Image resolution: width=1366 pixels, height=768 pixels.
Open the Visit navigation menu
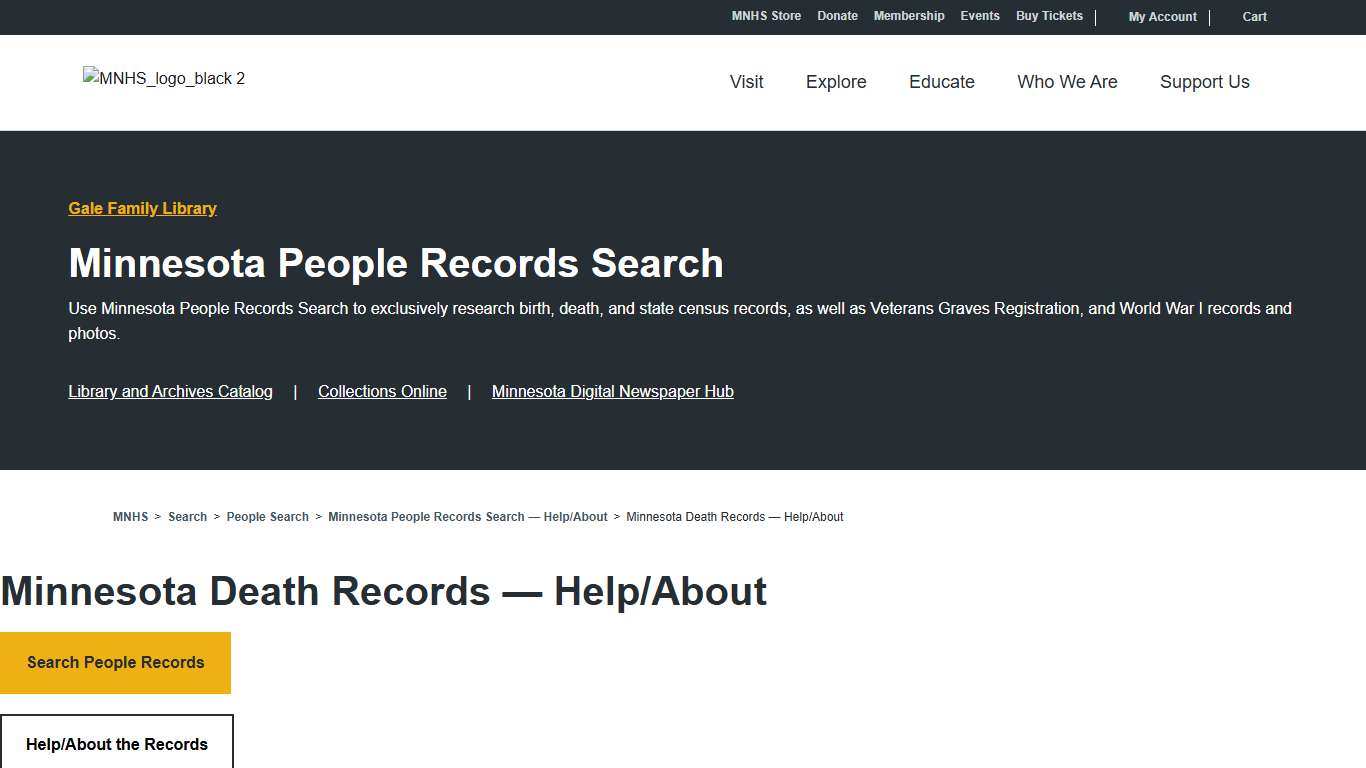(x=746, y=82)
